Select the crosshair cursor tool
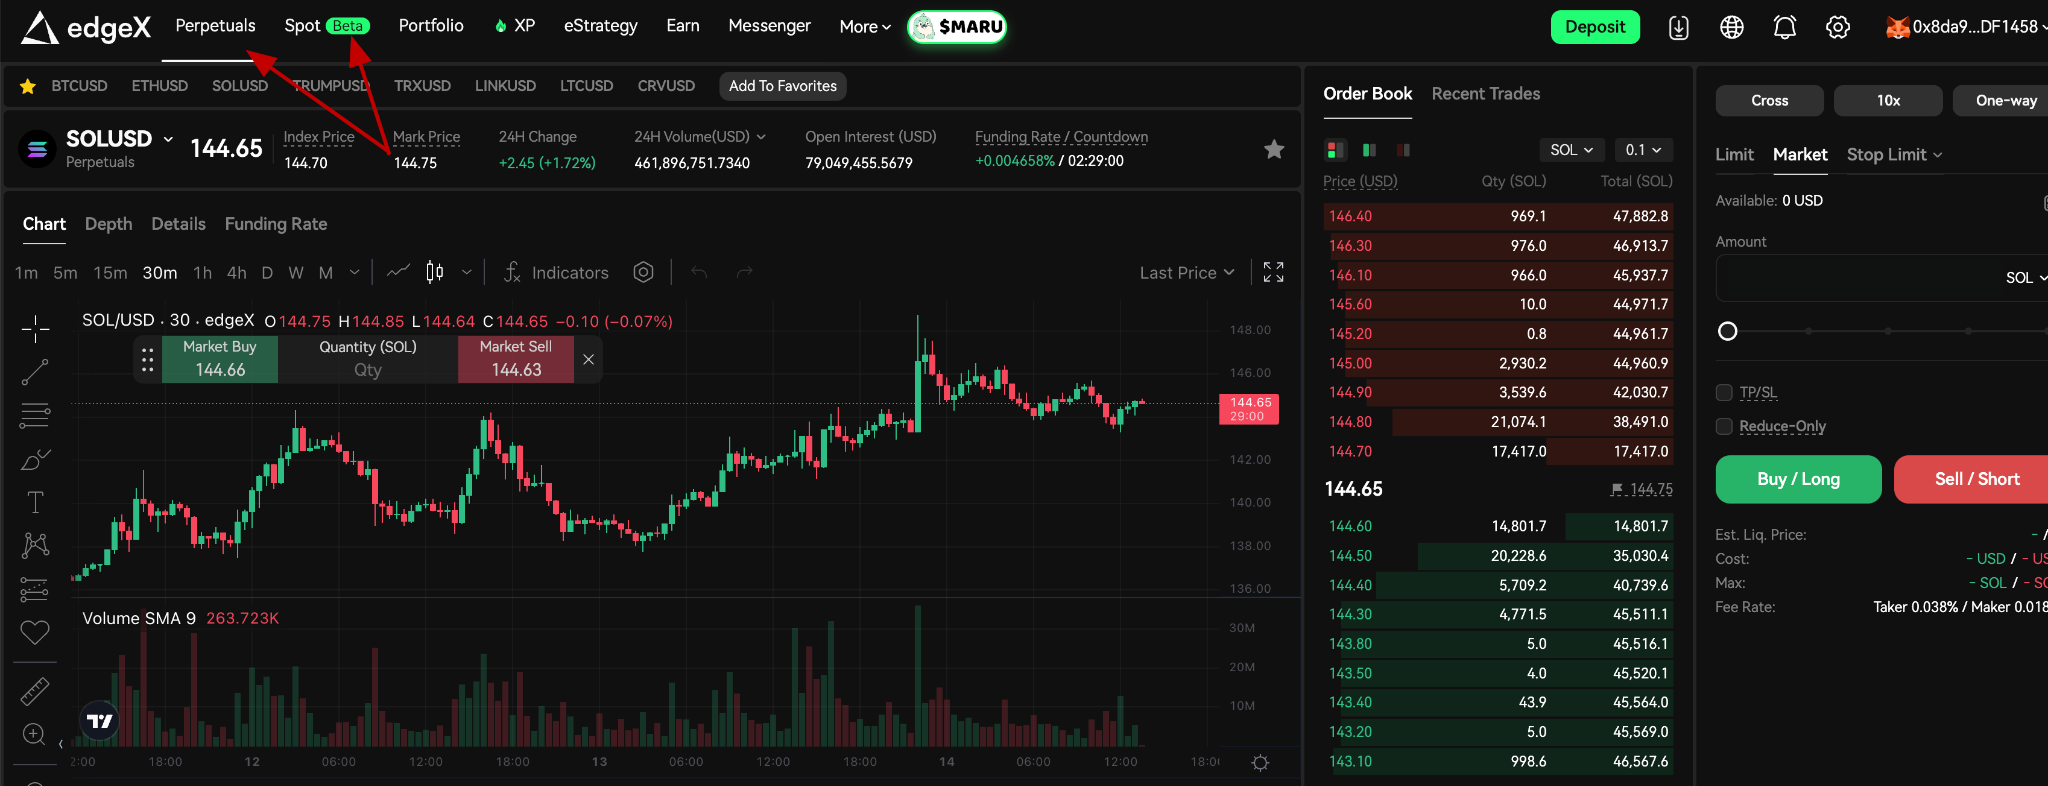2048x786 pixels. click(35, 328)
